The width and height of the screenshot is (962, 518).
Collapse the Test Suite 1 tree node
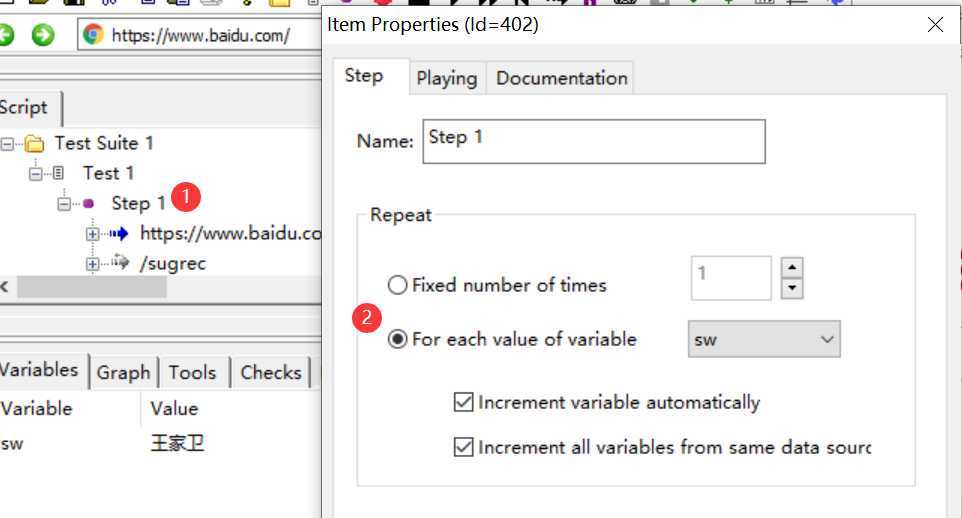coord(7,144)
